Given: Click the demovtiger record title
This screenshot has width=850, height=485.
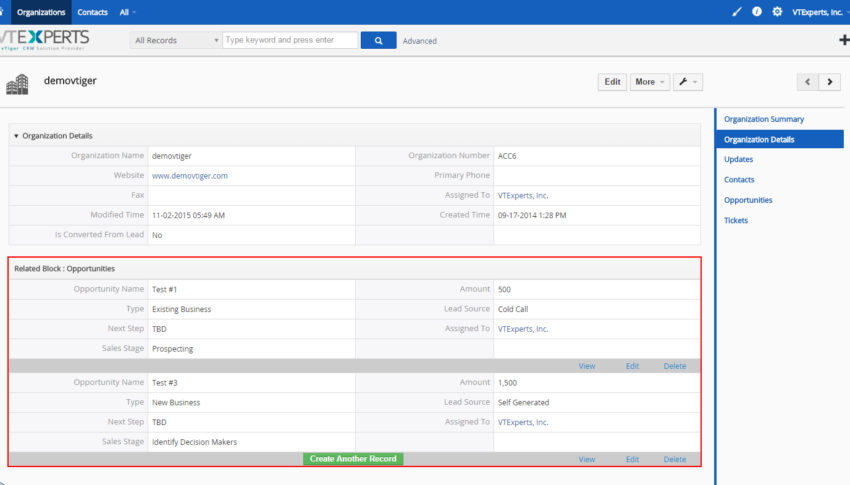Looking at the screenshot, I should click(x=70, y=80).
